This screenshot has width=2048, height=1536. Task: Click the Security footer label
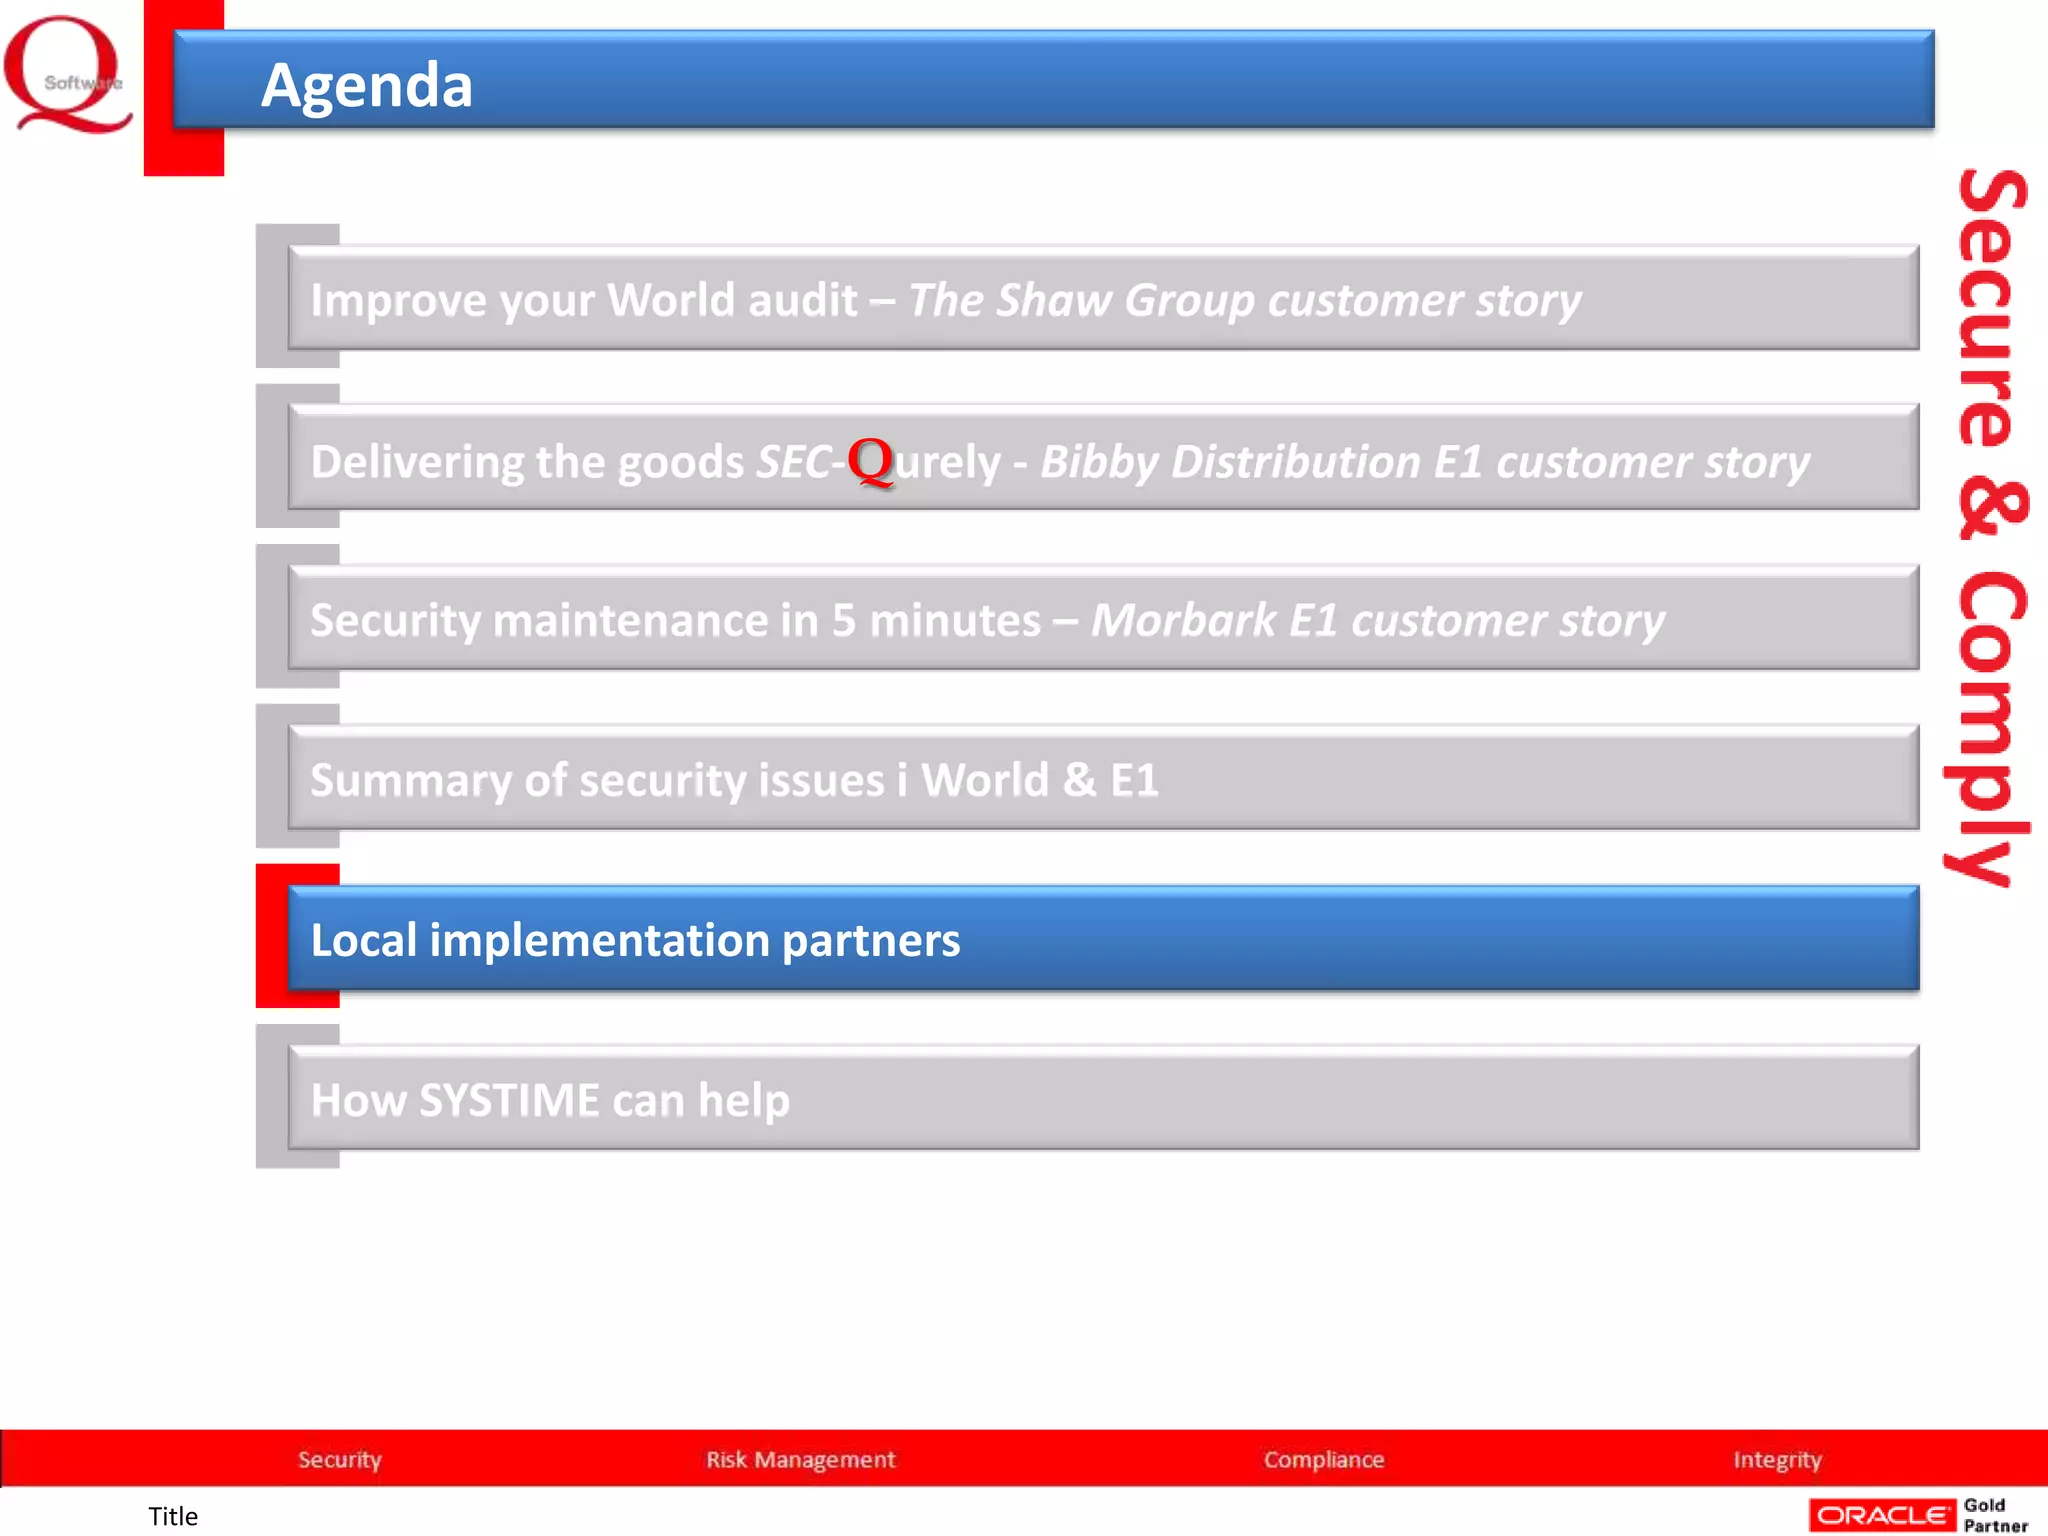(x=340, y=1460)
